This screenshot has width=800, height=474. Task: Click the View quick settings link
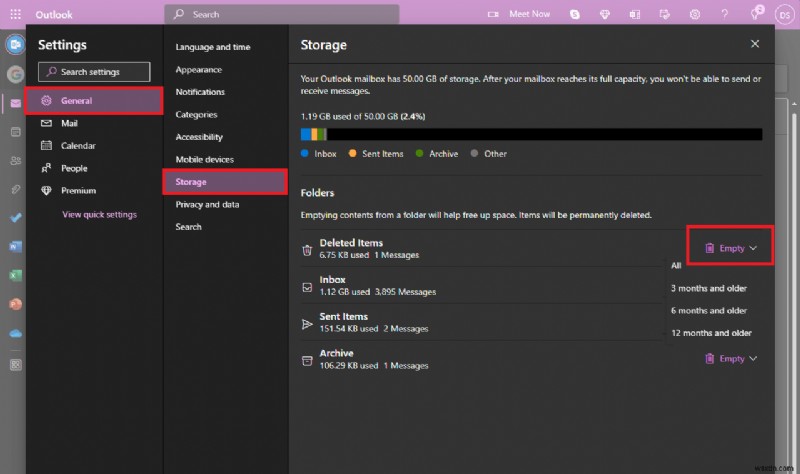[99, 214]
